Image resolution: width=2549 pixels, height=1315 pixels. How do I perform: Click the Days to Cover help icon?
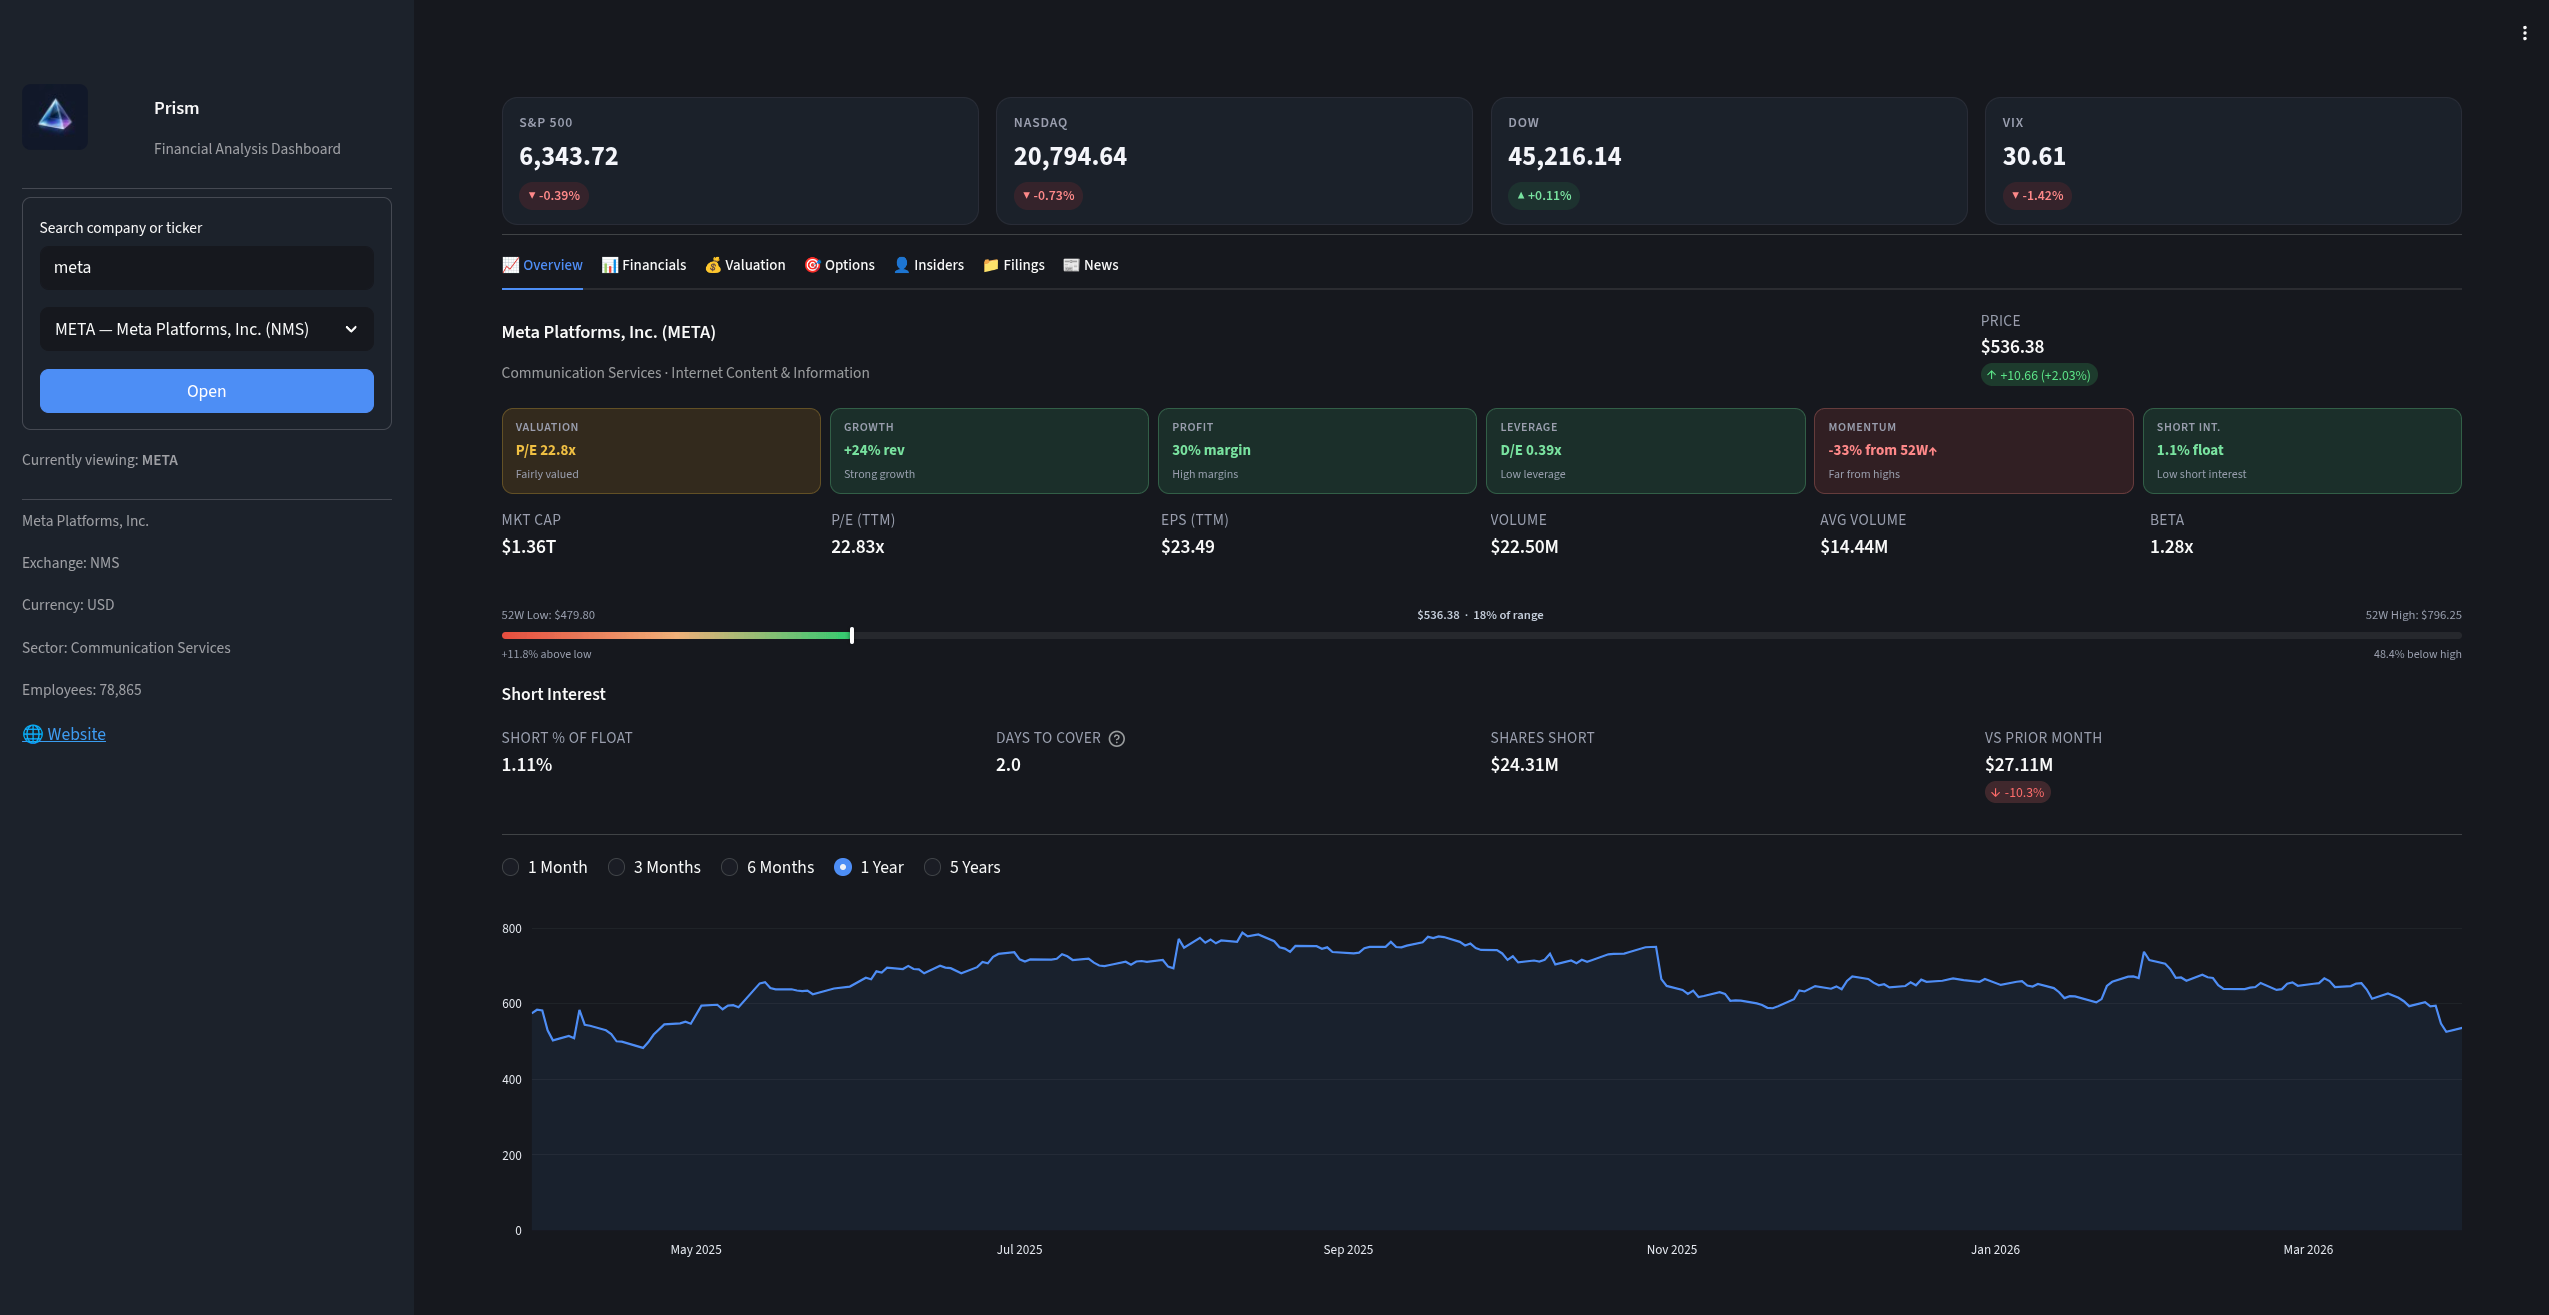1117,738
